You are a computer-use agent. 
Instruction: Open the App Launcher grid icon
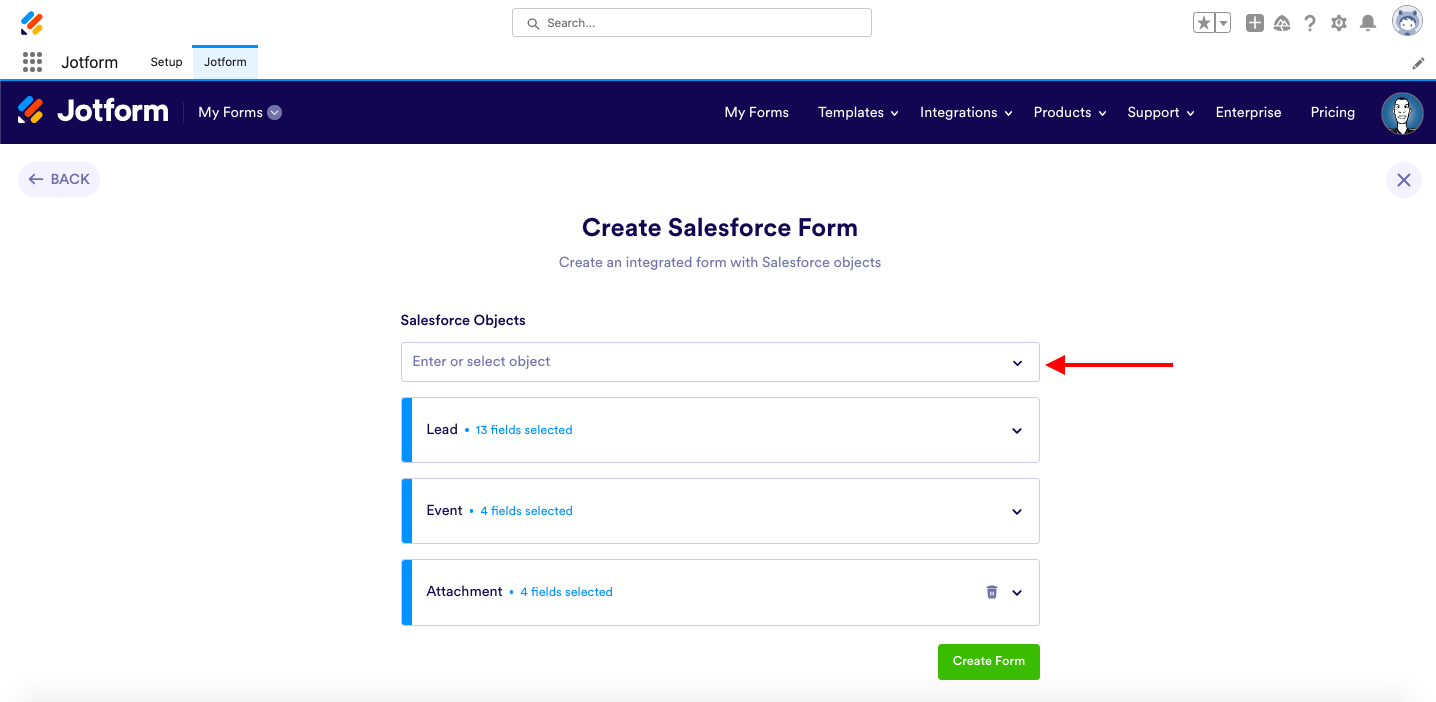pos(32,62)
